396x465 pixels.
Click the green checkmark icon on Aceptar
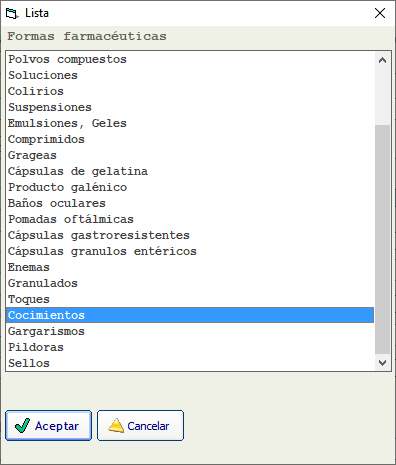[23, 426]
